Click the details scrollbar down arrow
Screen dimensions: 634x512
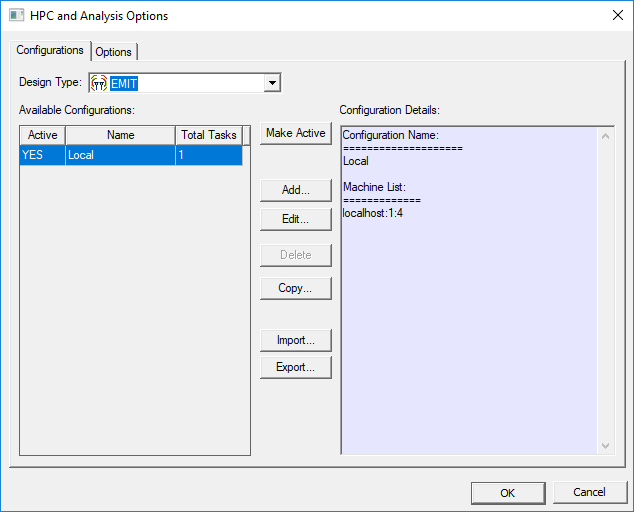(x=605, y=446)
